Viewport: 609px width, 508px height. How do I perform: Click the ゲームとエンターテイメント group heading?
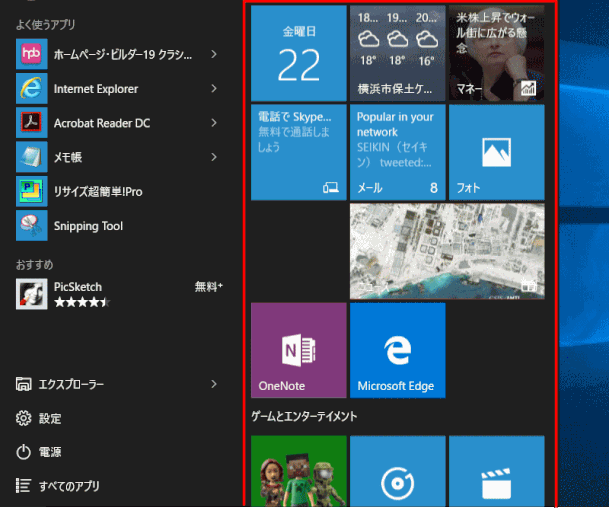304,416
